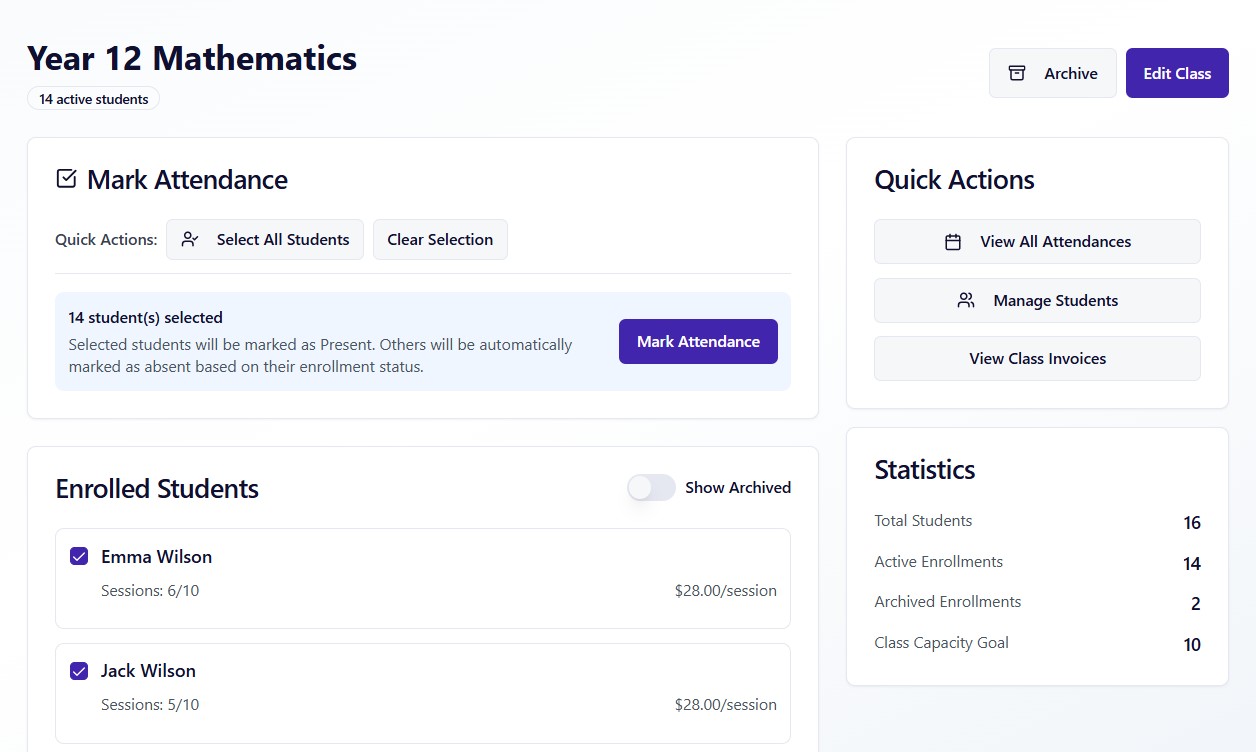Click the people icon in Manage Students

pyautogui.click(x=966, y=300)
